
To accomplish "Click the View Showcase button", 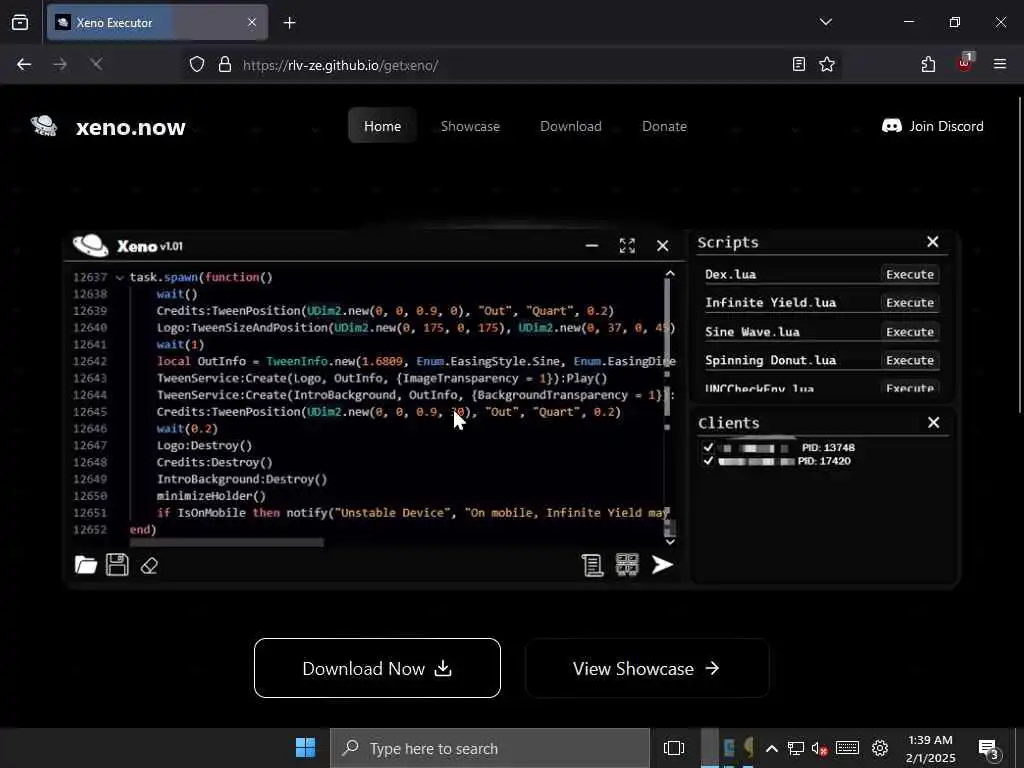I will (647, 668).
